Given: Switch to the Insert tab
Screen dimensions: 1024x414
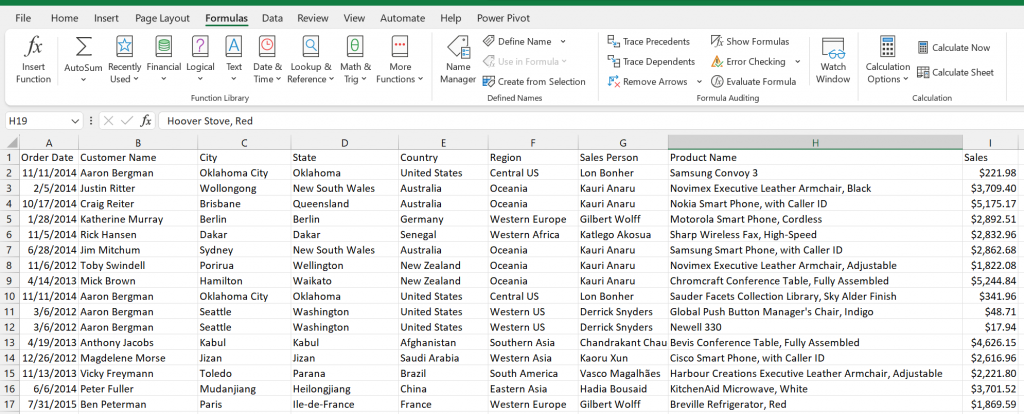Looking at the screenshot, I should pyautogui.click(x=106, y=18).
